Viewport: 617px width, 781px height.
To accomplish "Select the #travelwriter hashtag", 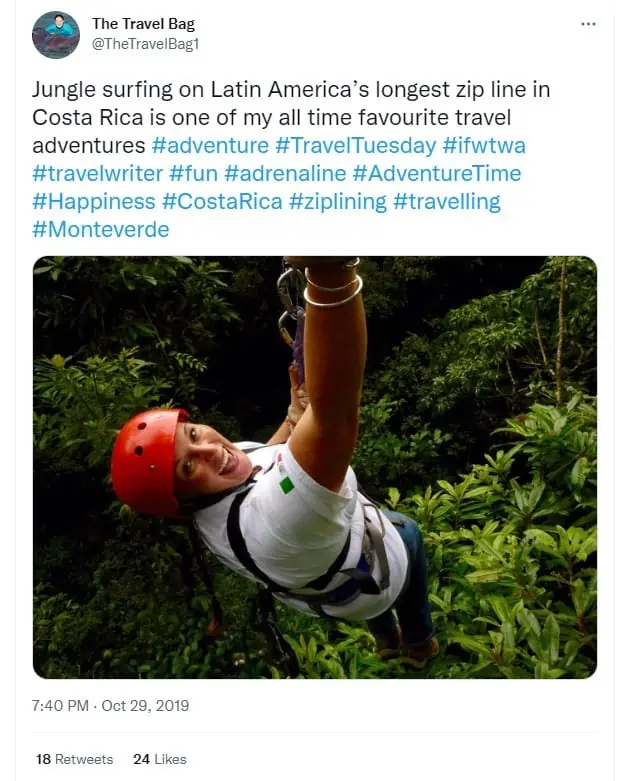I will coord(98,173).
